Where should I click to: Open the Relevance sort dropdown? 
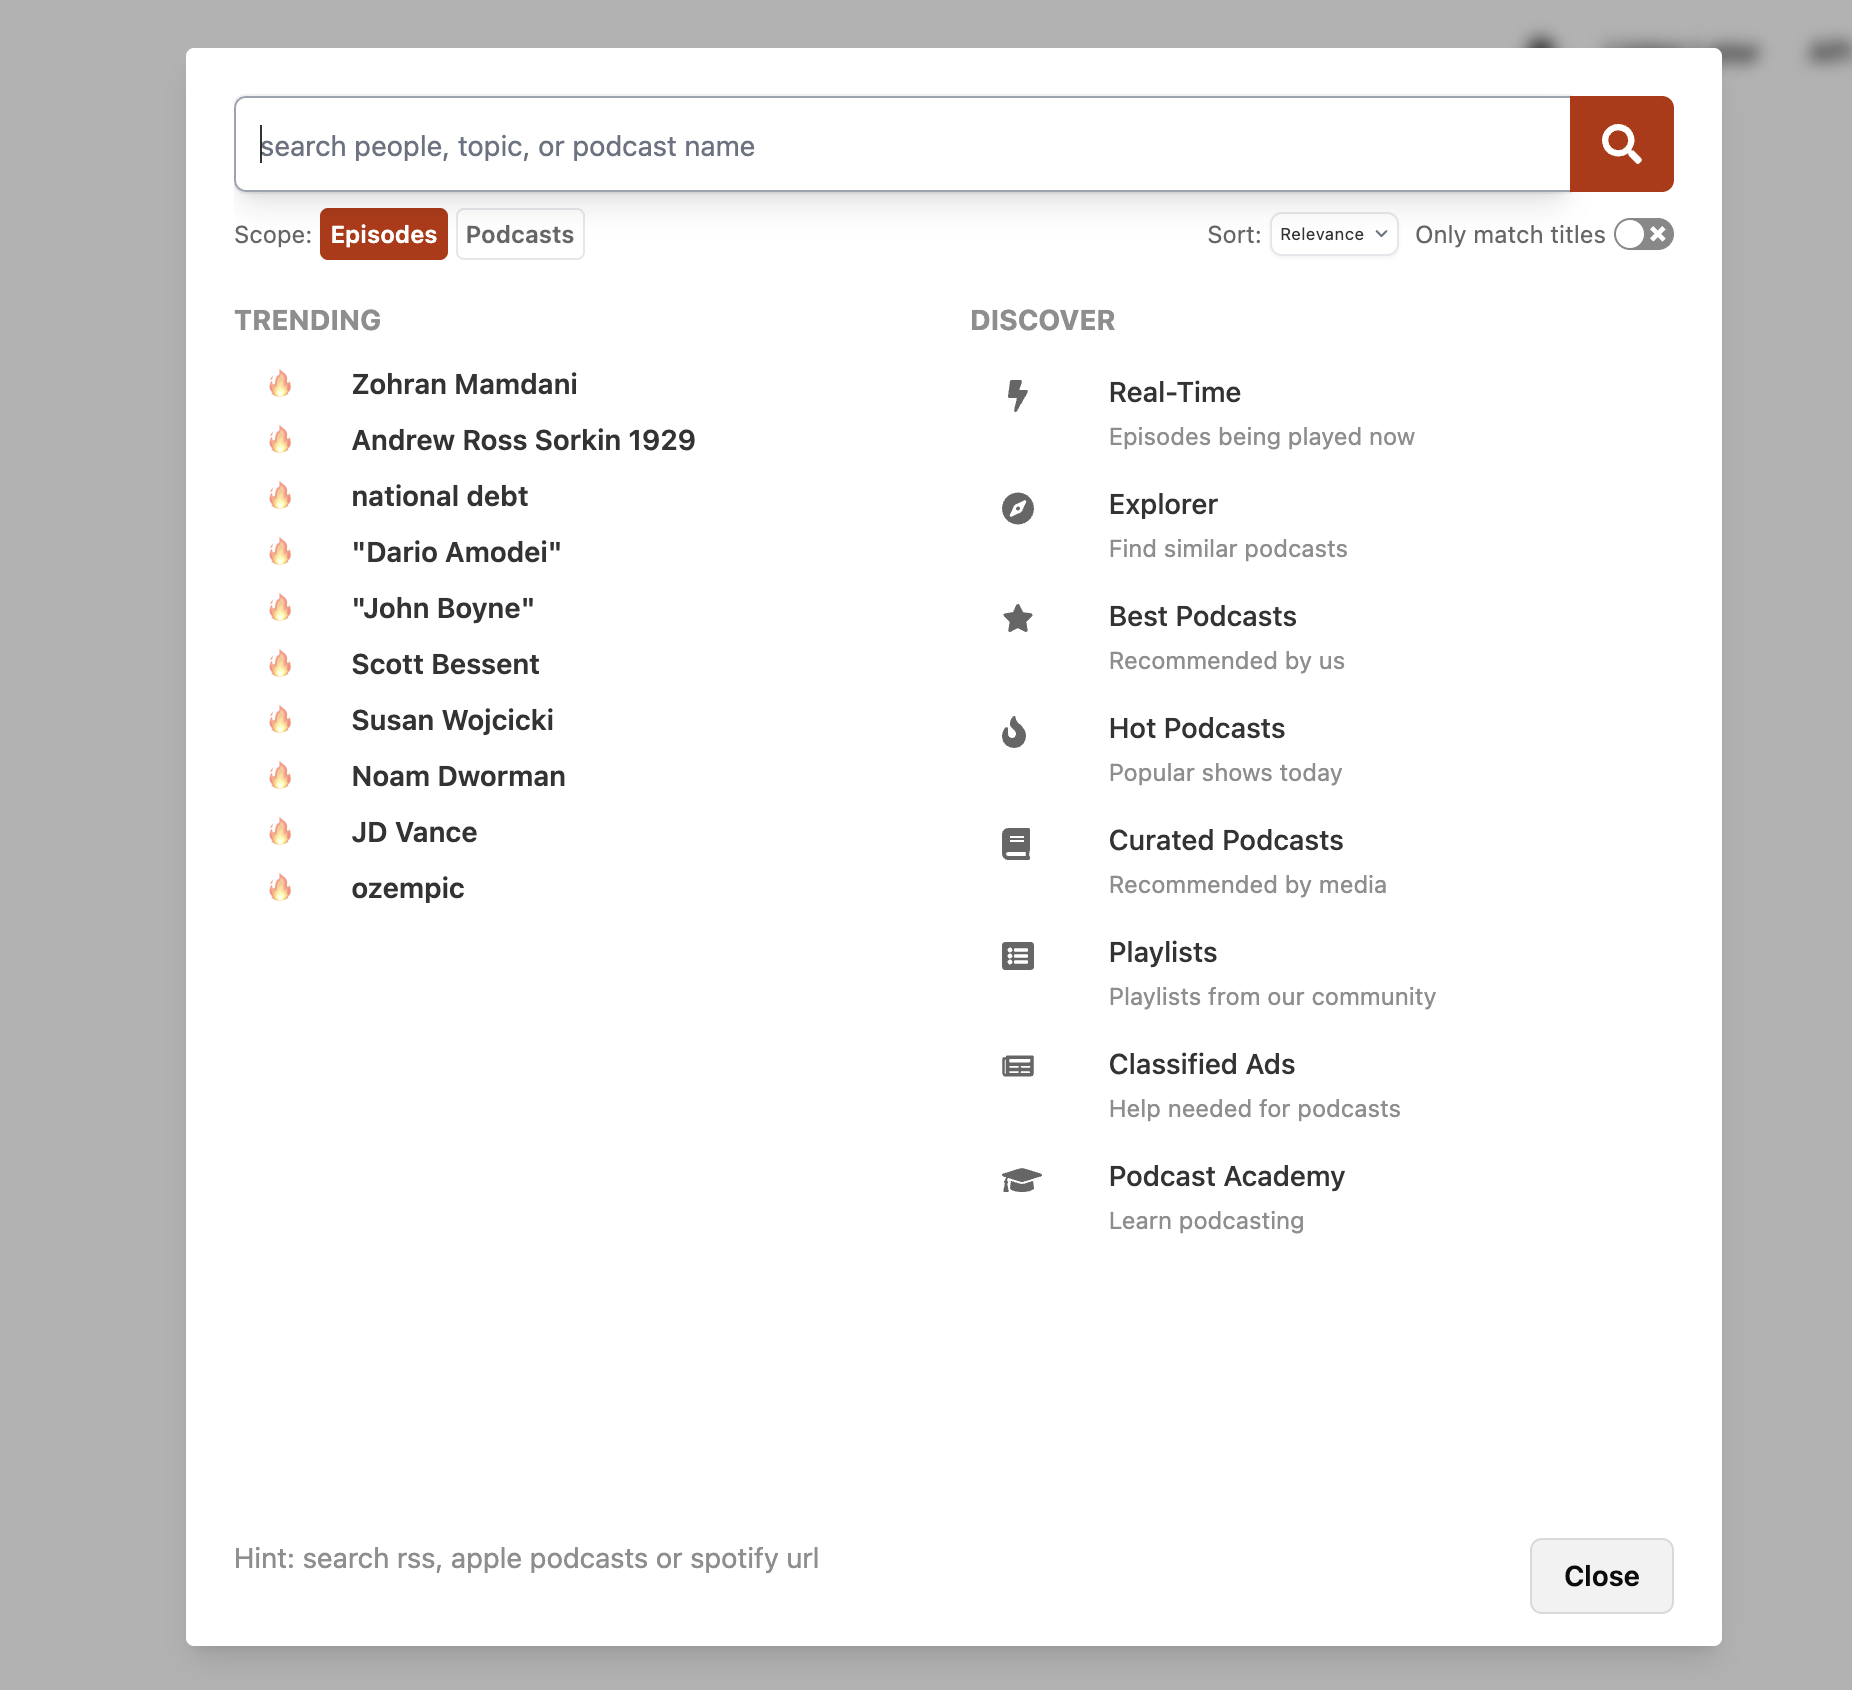(1334, 233)
